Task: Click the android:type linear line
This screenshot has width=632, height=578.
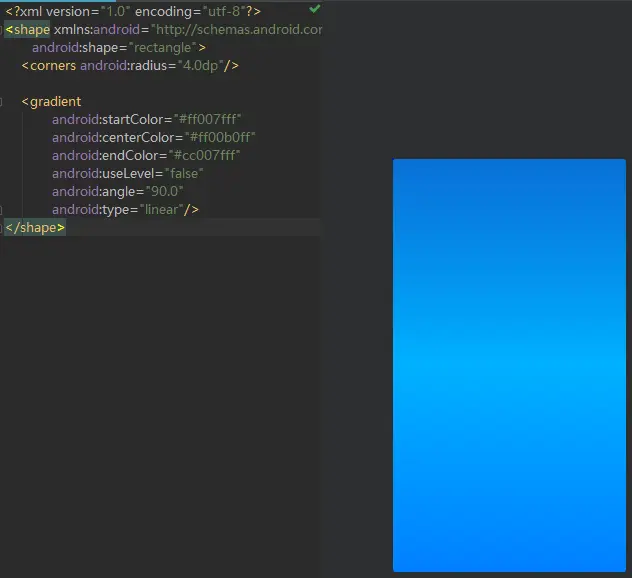Action: click(125, 210)
